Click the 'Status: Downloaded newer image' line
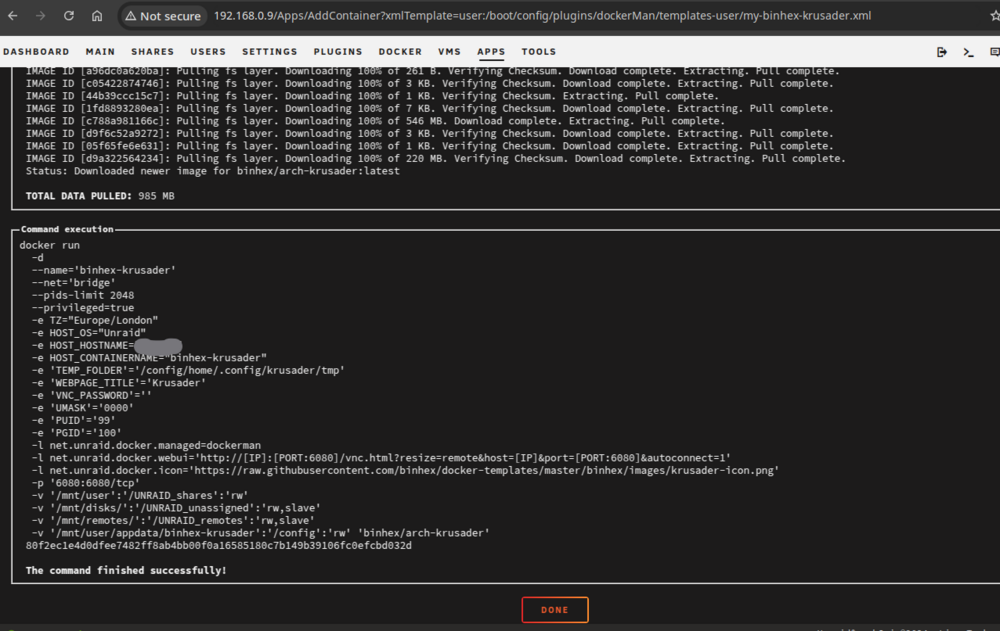The width and height of the screenshot is (1000, 631). click(212, 171)
